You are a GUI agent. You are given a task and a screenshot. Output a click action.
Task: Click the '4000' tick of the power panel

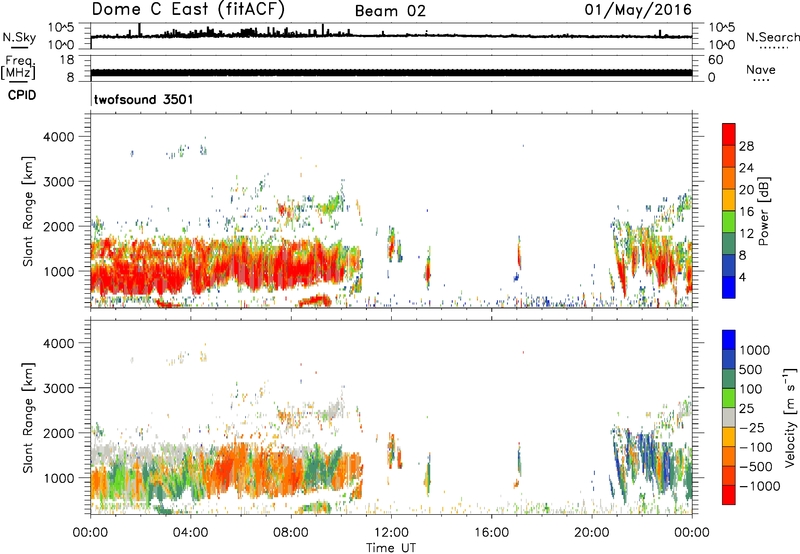click(58, 137)
